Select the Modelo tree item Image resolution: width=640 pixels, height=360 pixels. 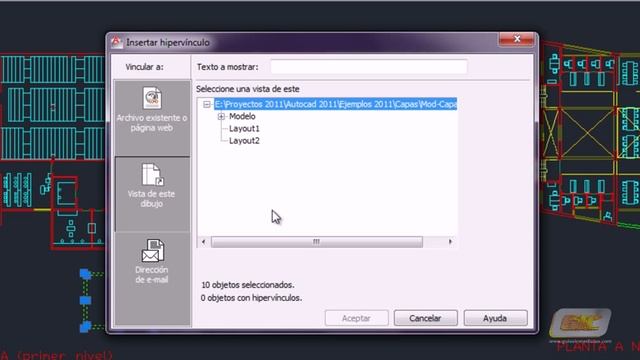tap(242, 117)
